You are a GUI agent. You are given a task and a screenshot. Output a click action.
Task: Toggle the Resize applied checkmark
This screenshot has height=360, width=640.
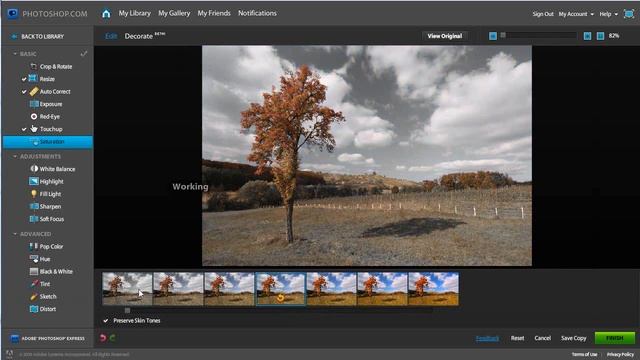click(24, 79)
